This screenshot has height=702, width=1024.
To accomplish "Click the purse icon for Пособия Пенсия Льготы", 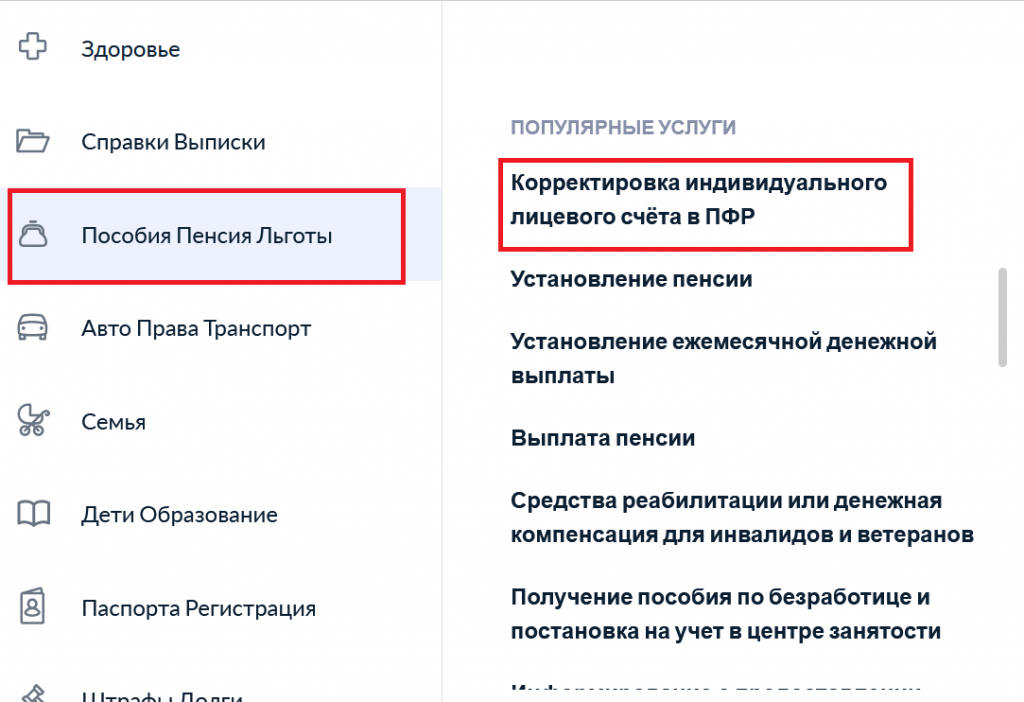I will pyautogui.click(x=33, y=236).
